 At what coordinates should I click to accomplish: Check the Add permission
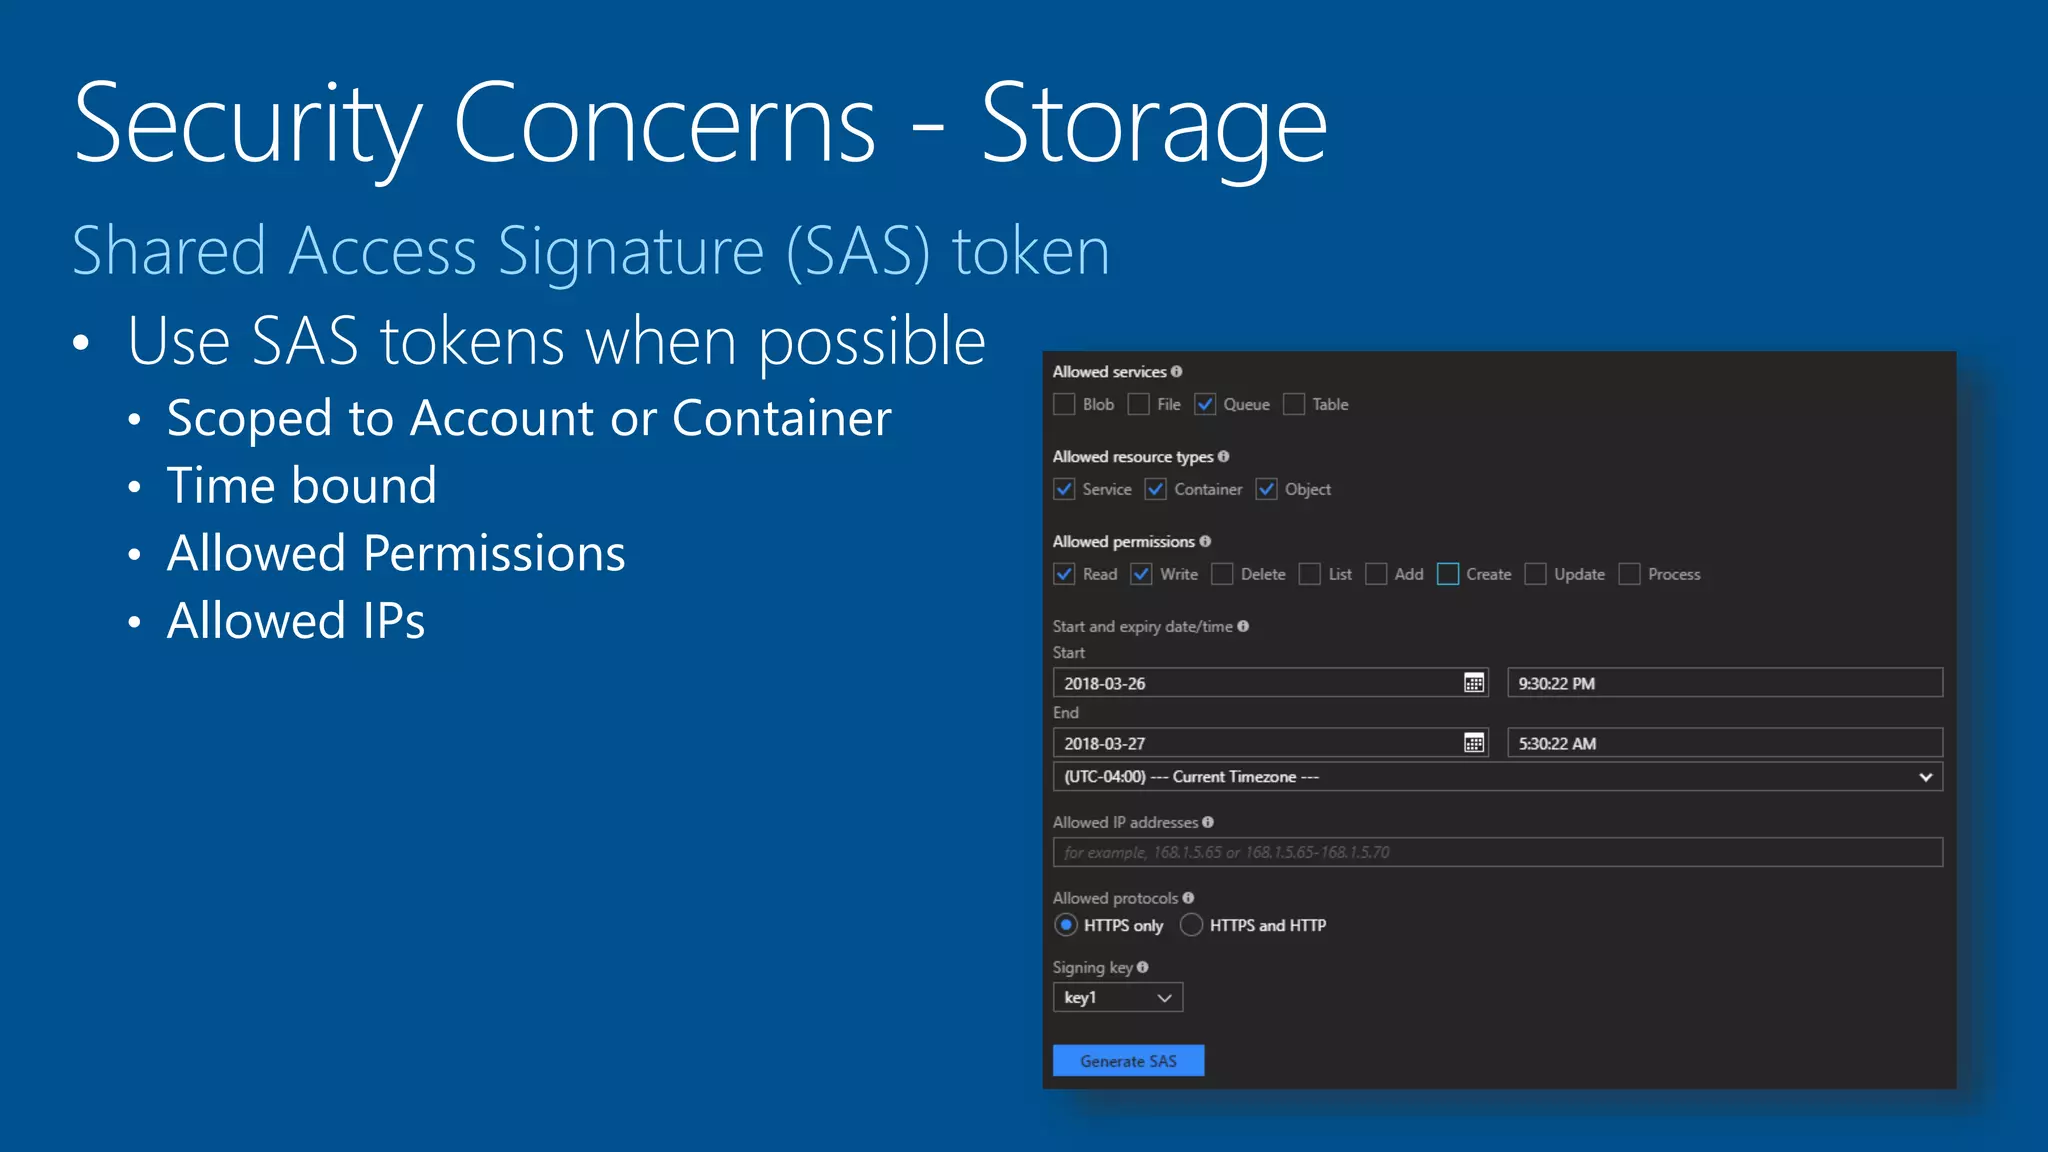point(1376,574)
